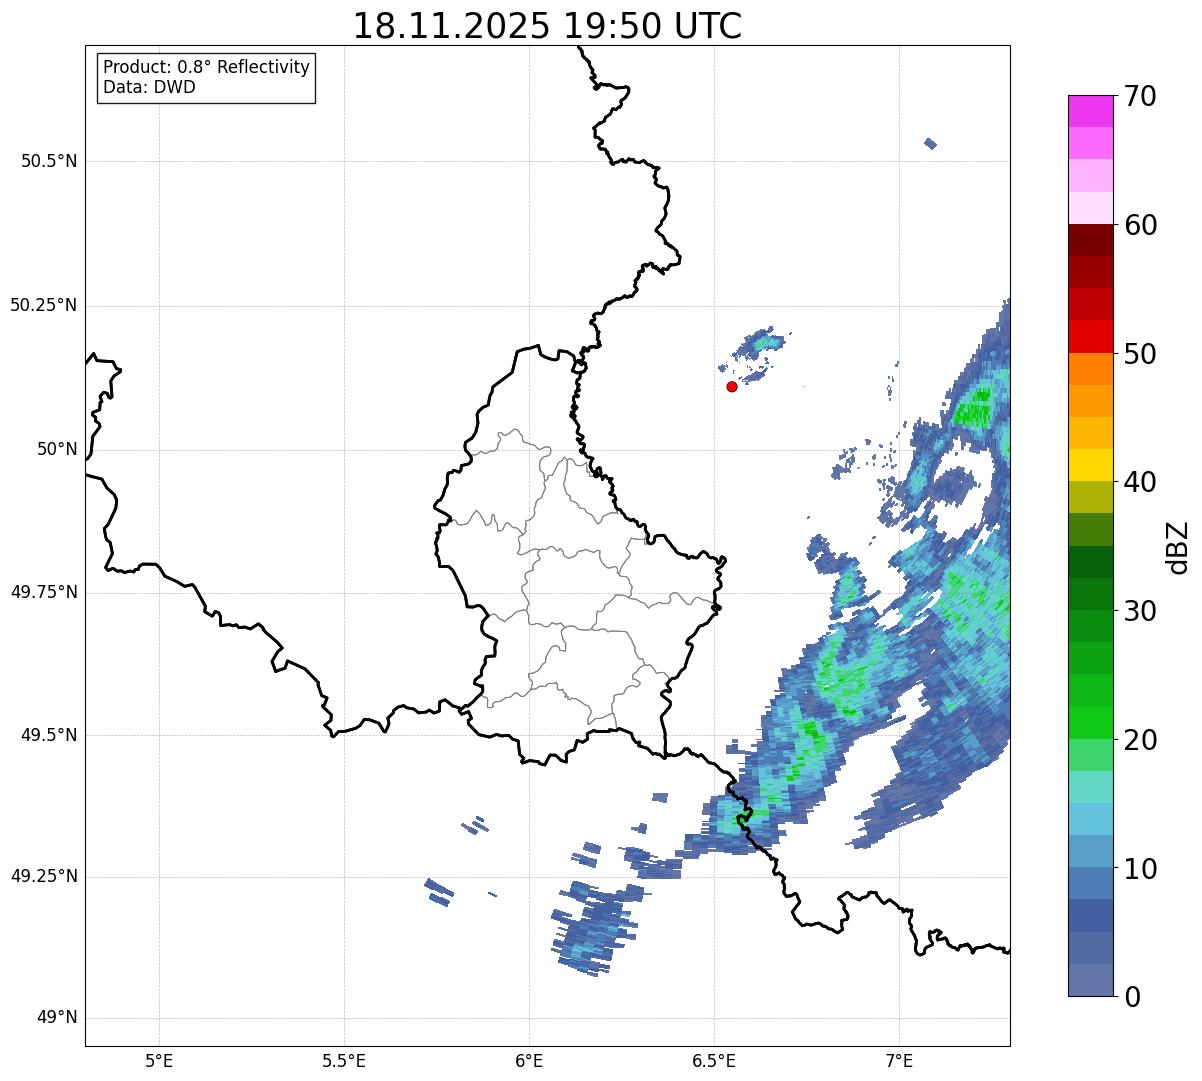This screenshot has height=1081, width=1202.
Task: Click the 60 tick on colorbar
Action: [1139, 225]
